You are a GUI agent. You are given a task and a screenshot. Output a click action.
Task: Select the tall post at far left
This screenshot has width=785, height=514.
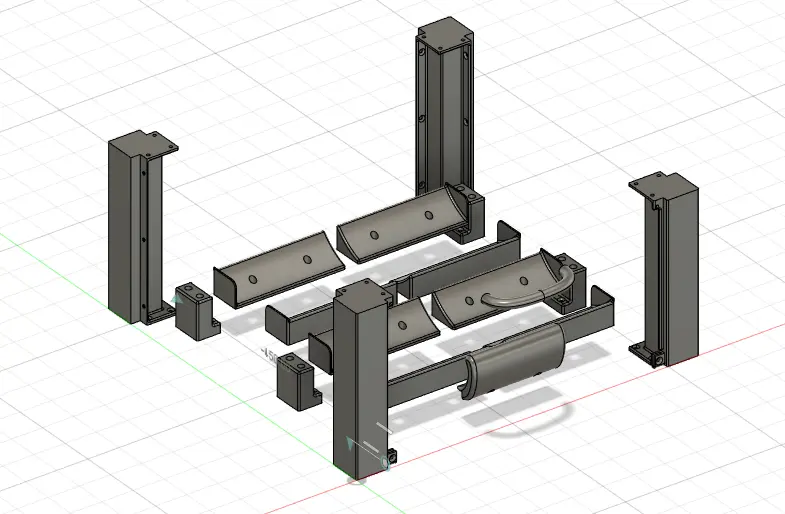click(x=133, y=228)
